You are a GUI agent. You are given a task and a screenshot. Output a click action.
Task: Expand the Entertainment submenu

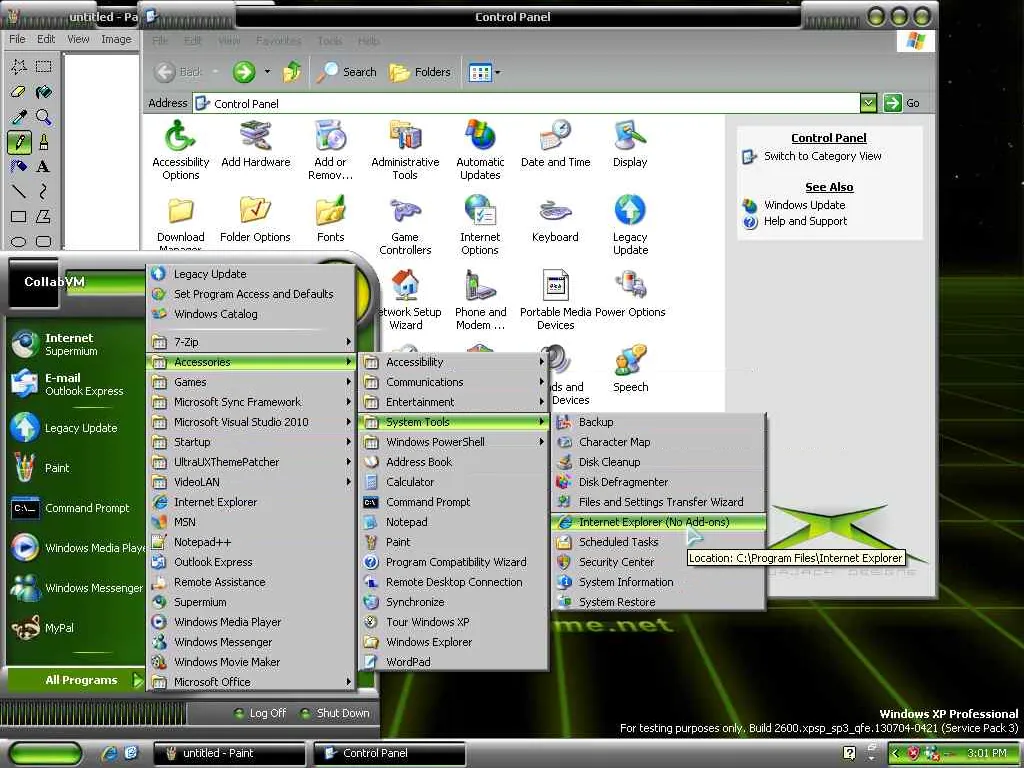[x=454, y=402]
